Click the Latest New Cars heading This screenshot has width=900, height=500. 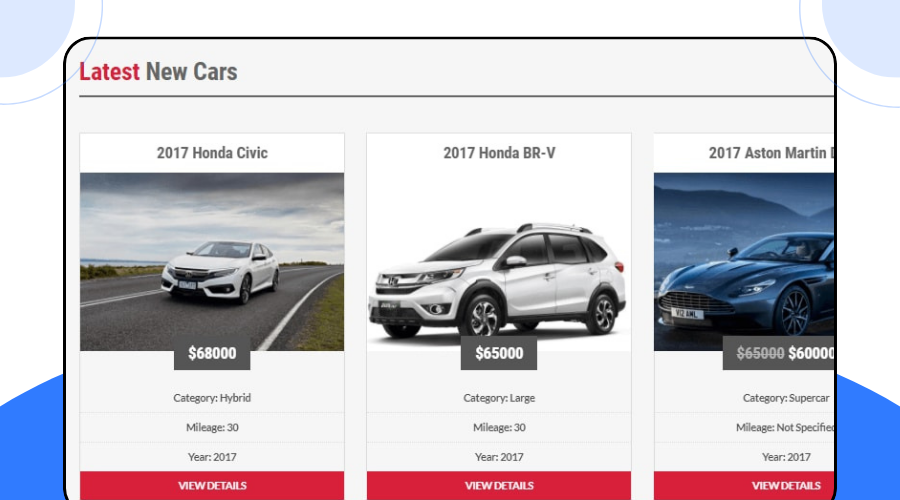[x=158, y=72]
